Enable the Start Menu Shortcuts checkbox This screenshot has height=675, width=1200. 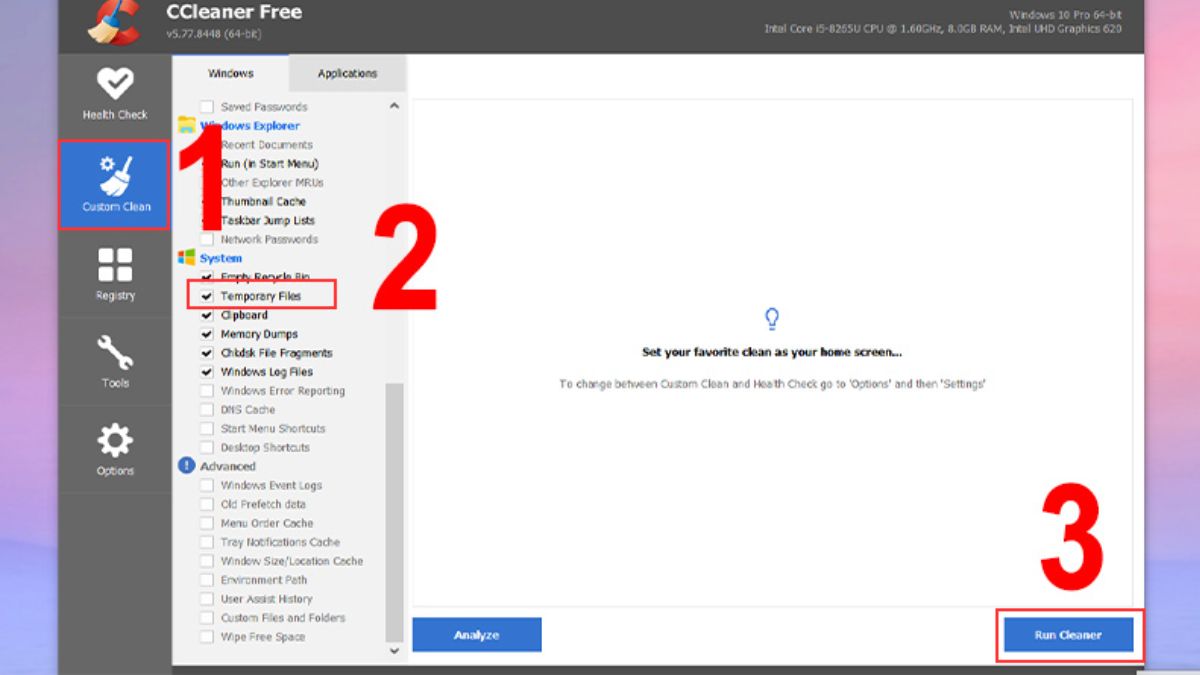click(x=207, y=429)
